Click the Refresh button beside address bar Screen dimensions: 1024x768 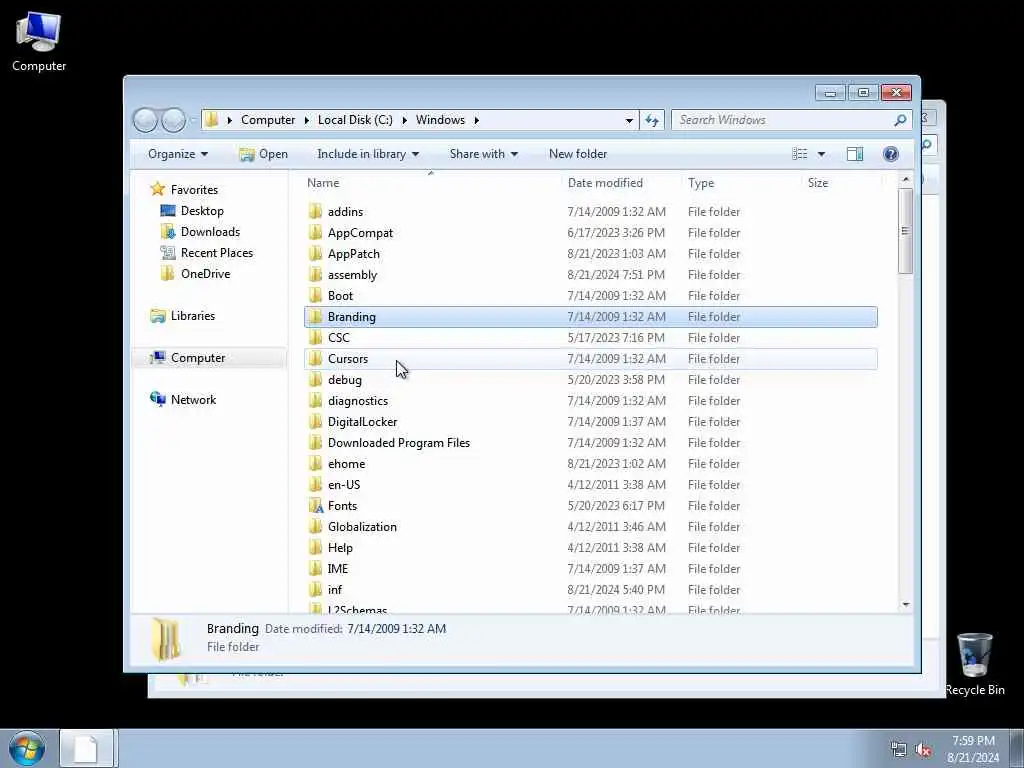(x=652, y=120)
